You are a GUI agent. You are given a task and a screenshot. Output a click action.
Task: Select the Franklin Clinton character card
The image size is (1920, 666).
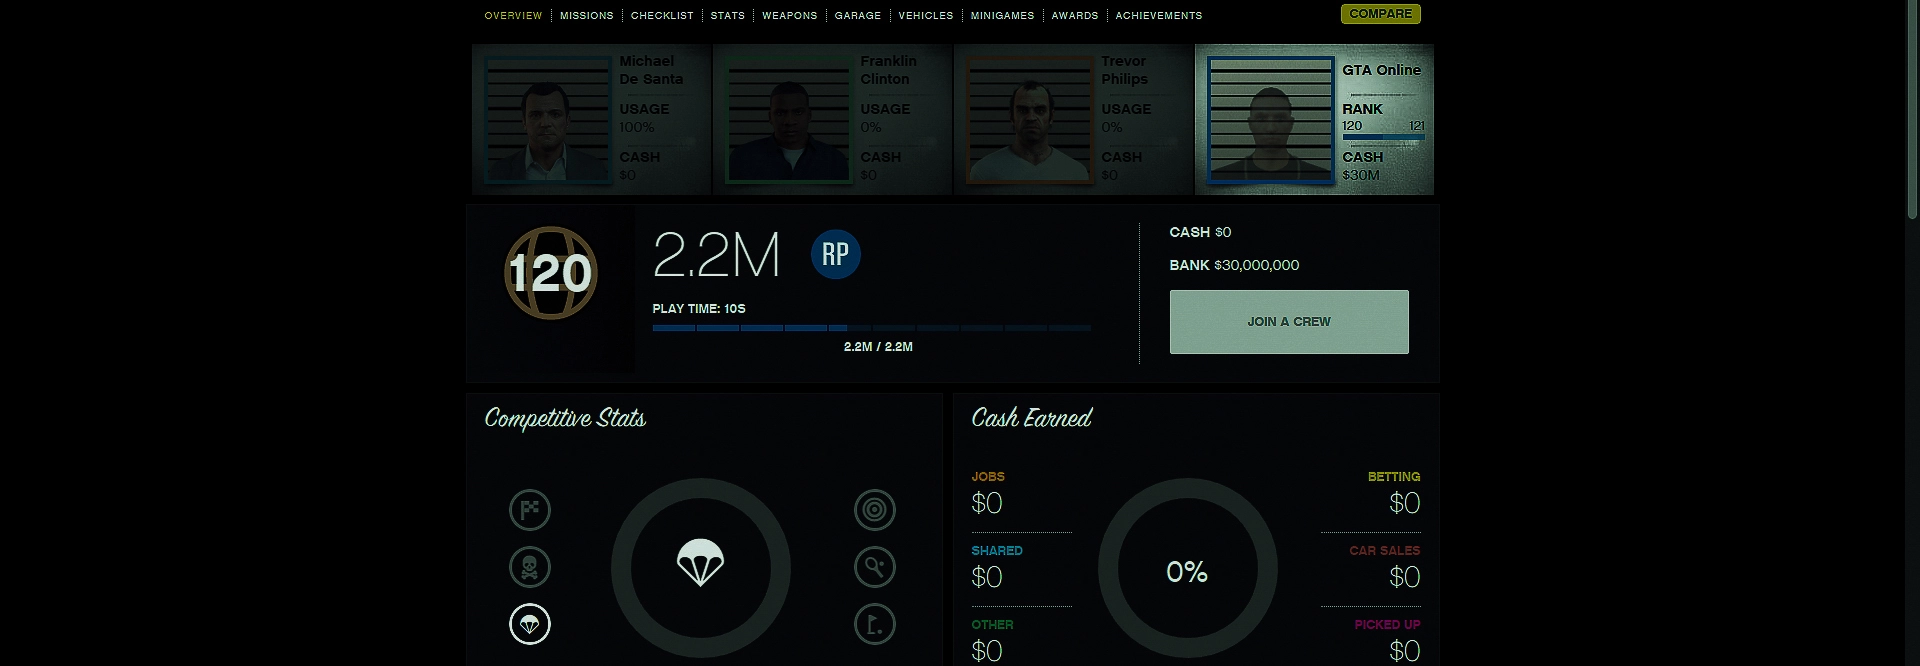(833, 119)
